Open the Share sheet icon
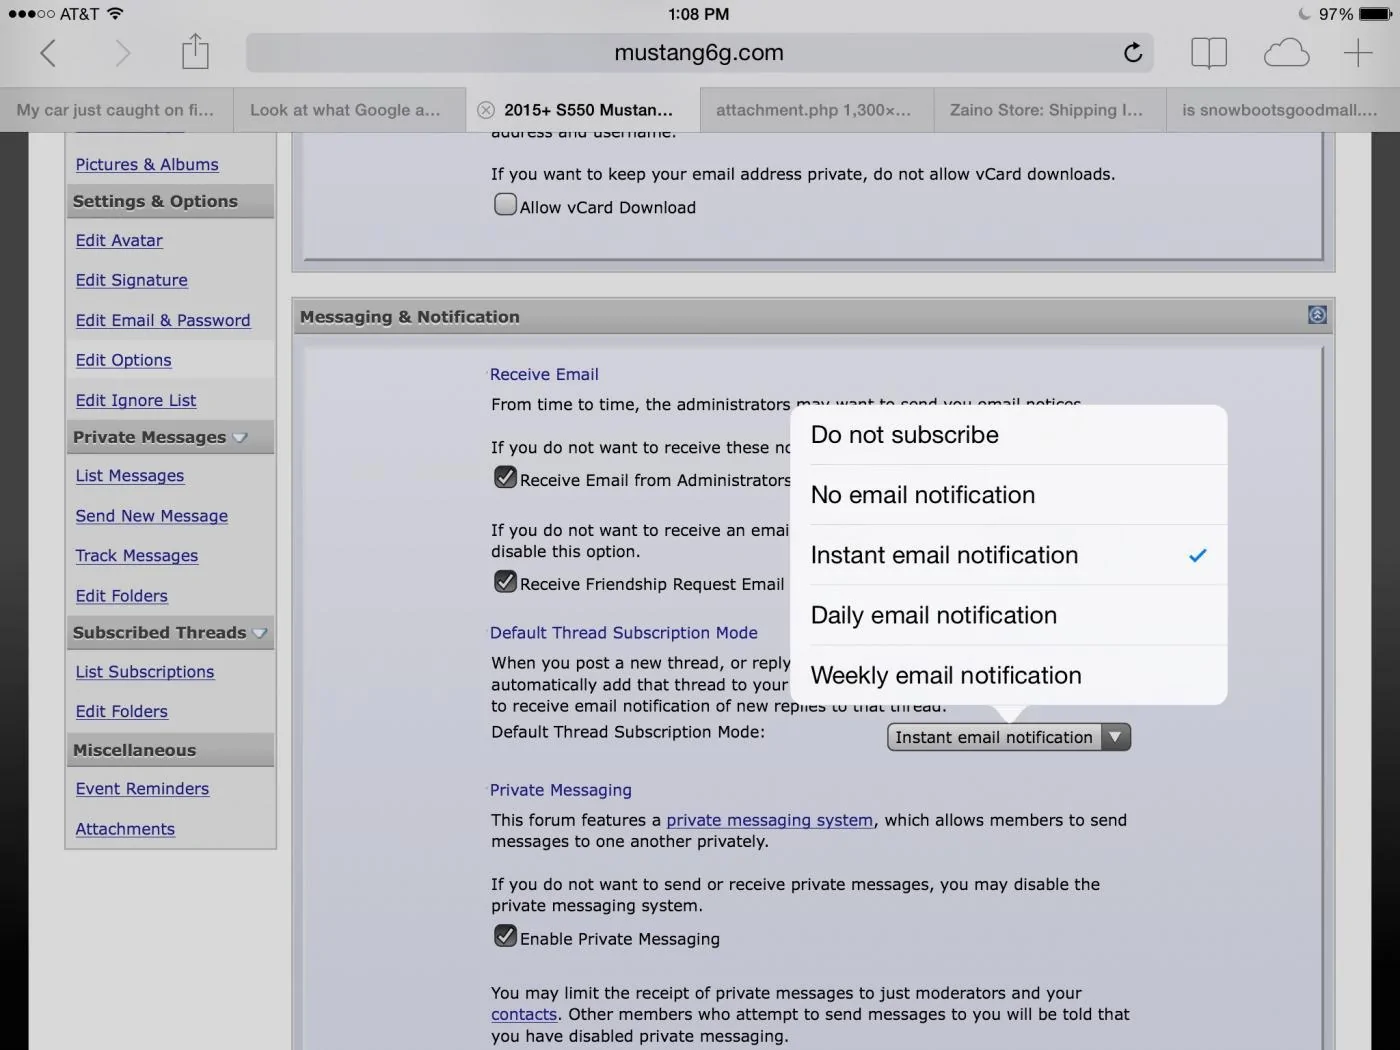This screenshot has height=1050, width=1400. point(195,51)
